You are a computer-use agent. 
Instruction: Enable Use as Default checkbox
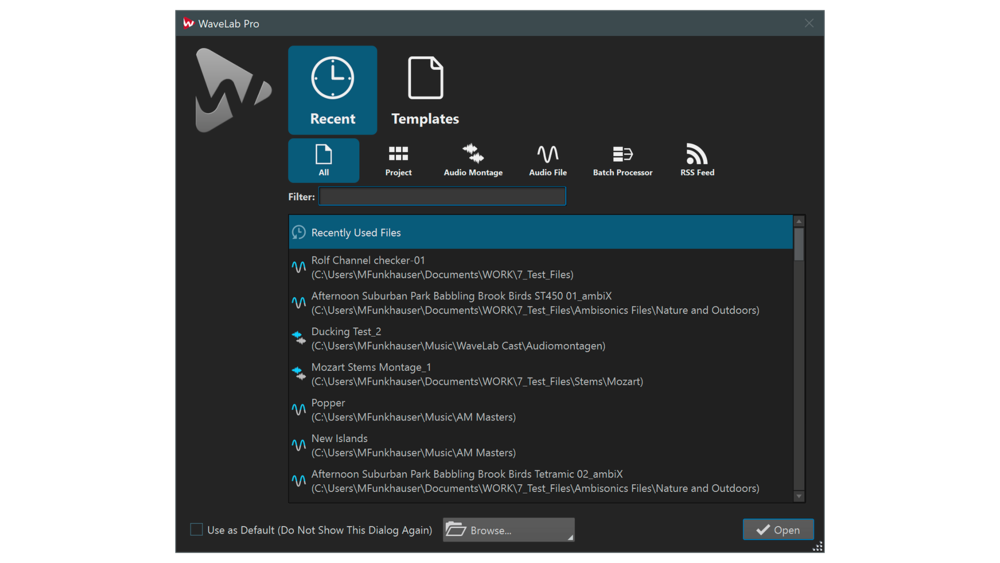point(197,530)
